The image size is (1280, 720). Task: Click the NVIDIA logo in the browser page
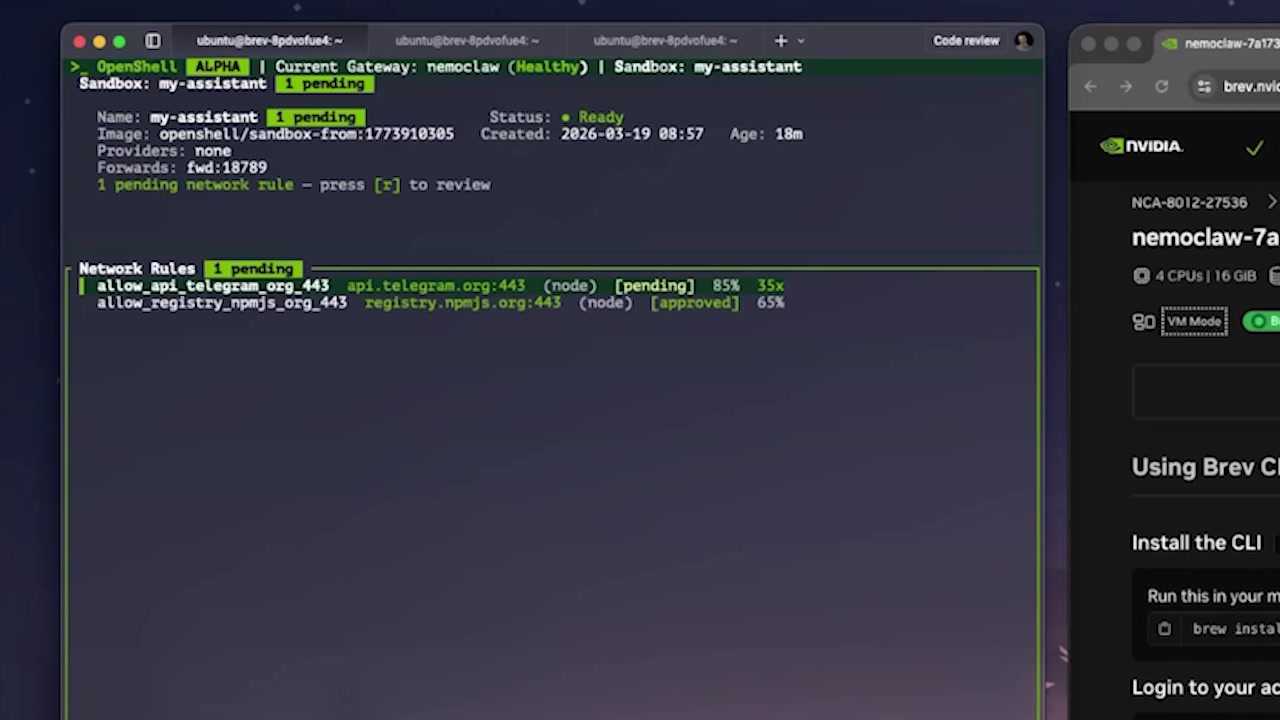1141,146
